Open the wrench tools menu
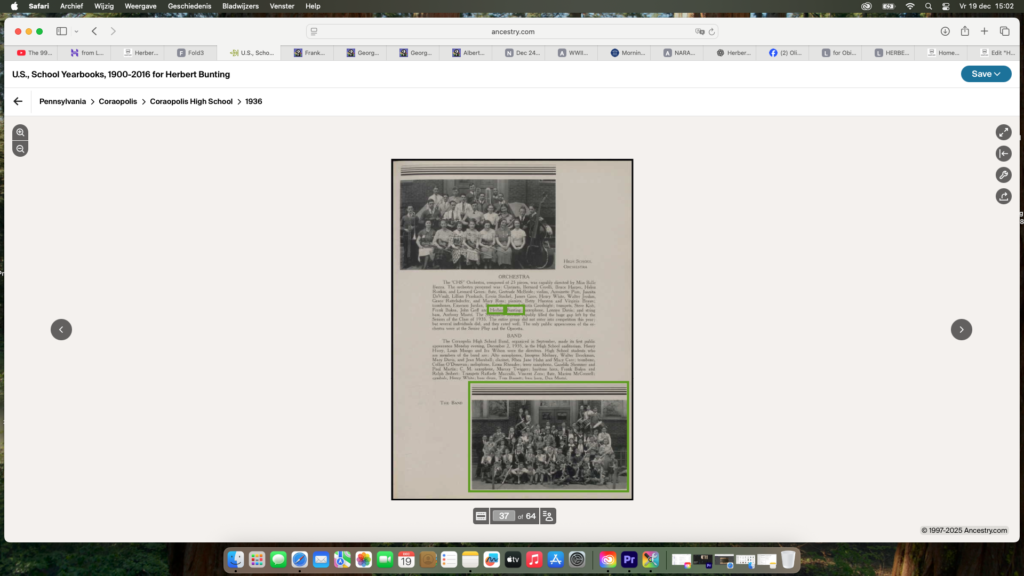 coord(1003,175)
